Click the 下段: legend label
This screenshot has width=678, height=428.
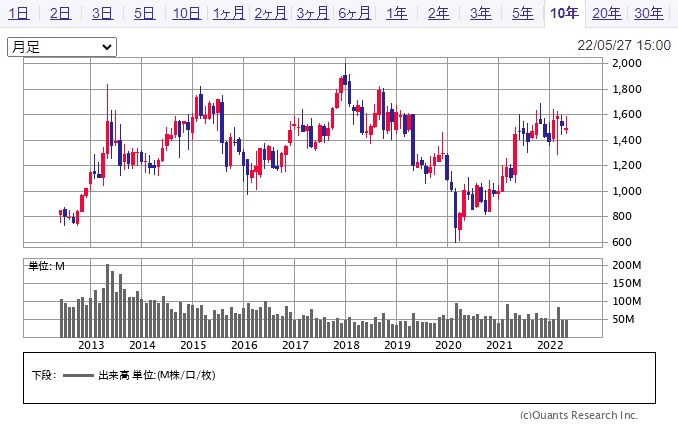point(44,375)
